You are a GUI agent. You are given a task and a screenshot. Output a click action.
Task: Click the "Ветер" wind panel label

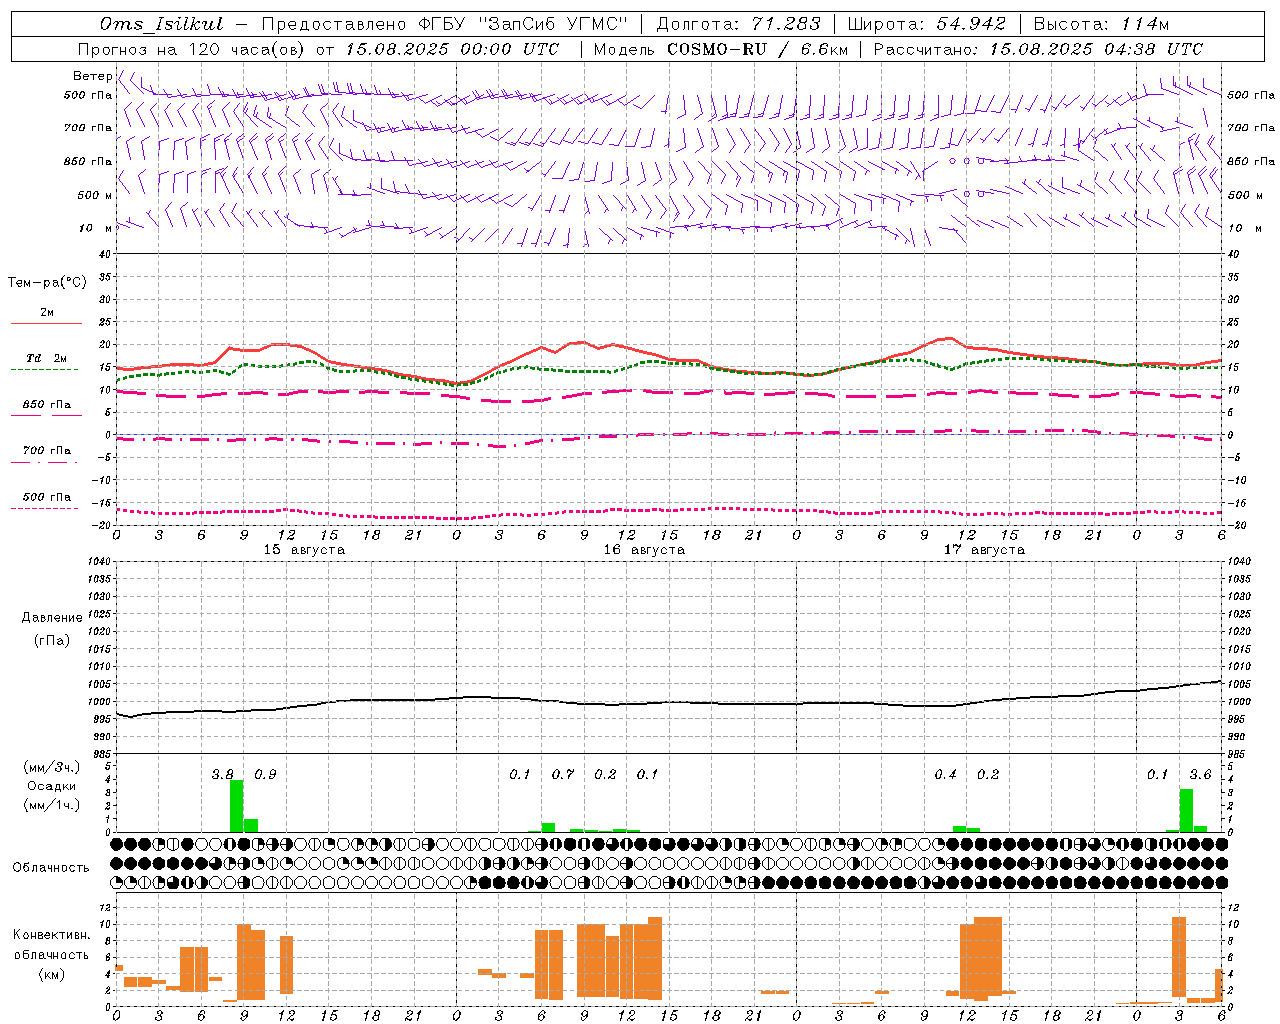(x=93, y=76)
